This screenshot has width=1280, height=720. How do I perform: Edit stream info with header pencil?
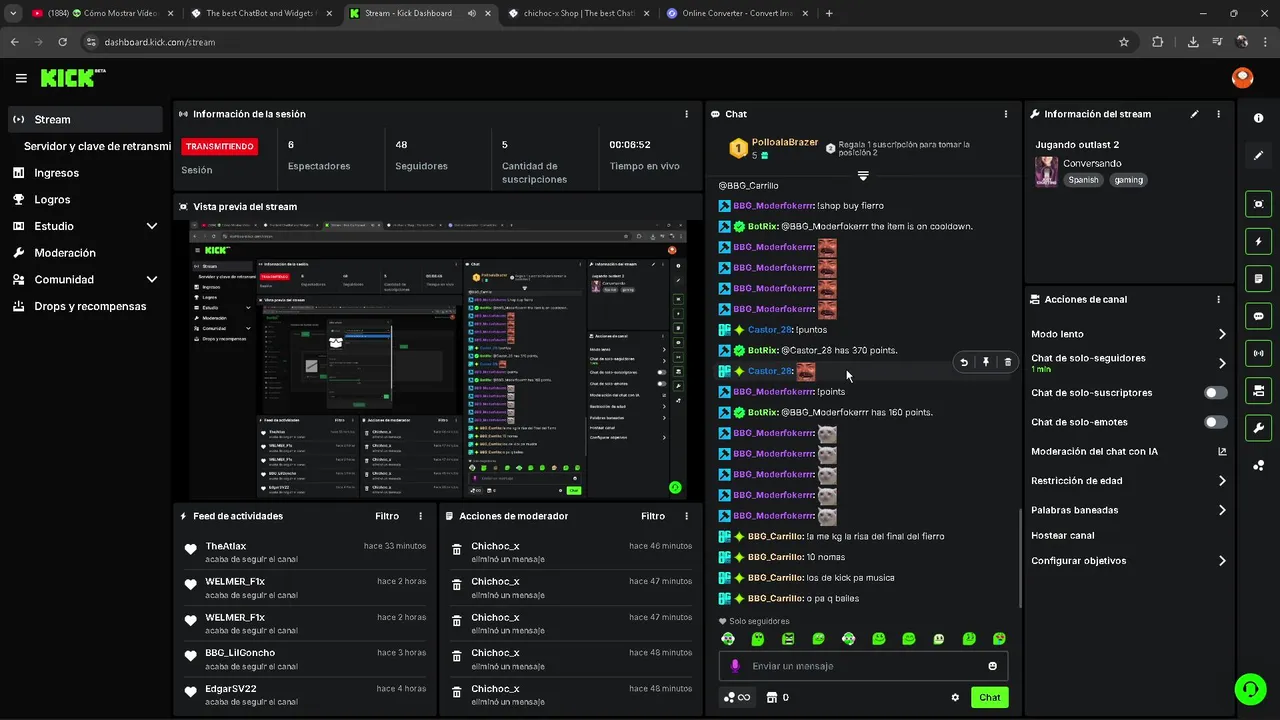pyautogui.click(x=1194, y=114)
